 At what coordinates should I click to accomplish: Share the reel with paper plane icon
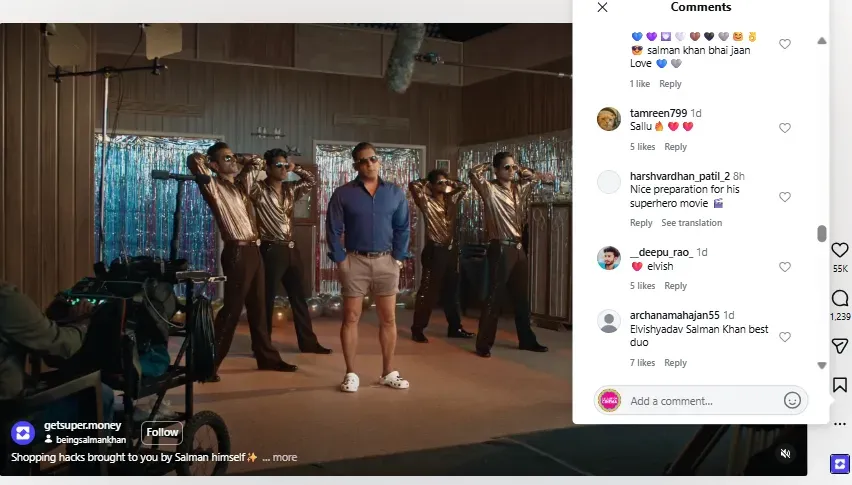coord(840,346)
